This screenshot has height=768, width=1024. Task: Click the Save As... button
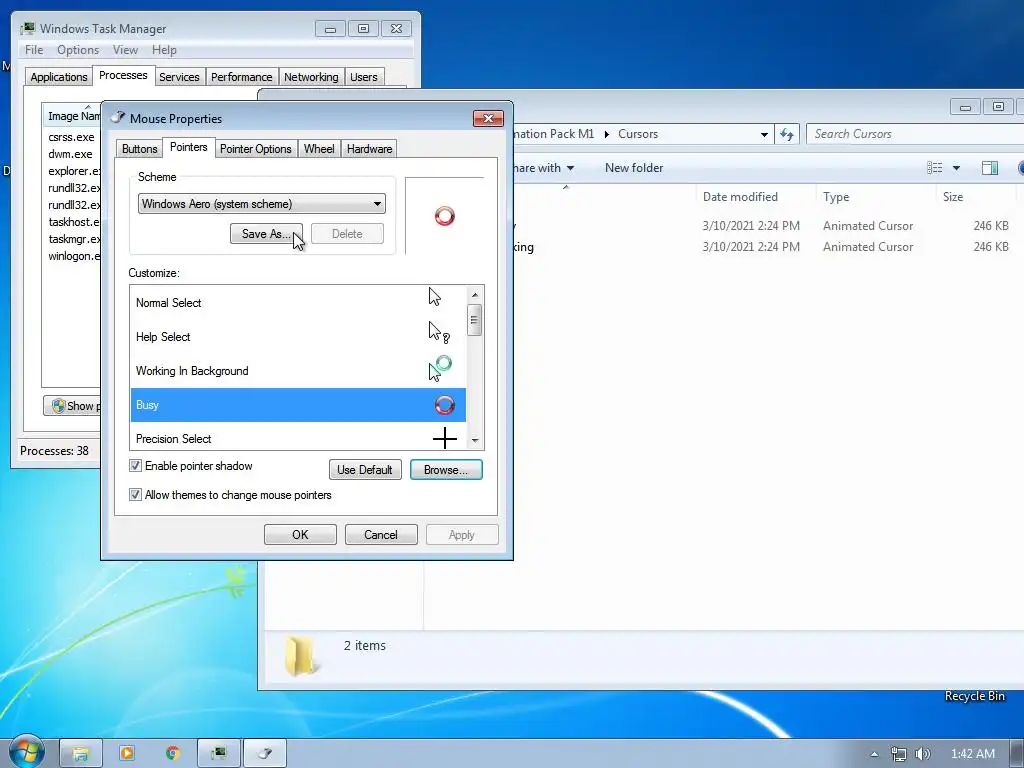click(x=266, y=234)
